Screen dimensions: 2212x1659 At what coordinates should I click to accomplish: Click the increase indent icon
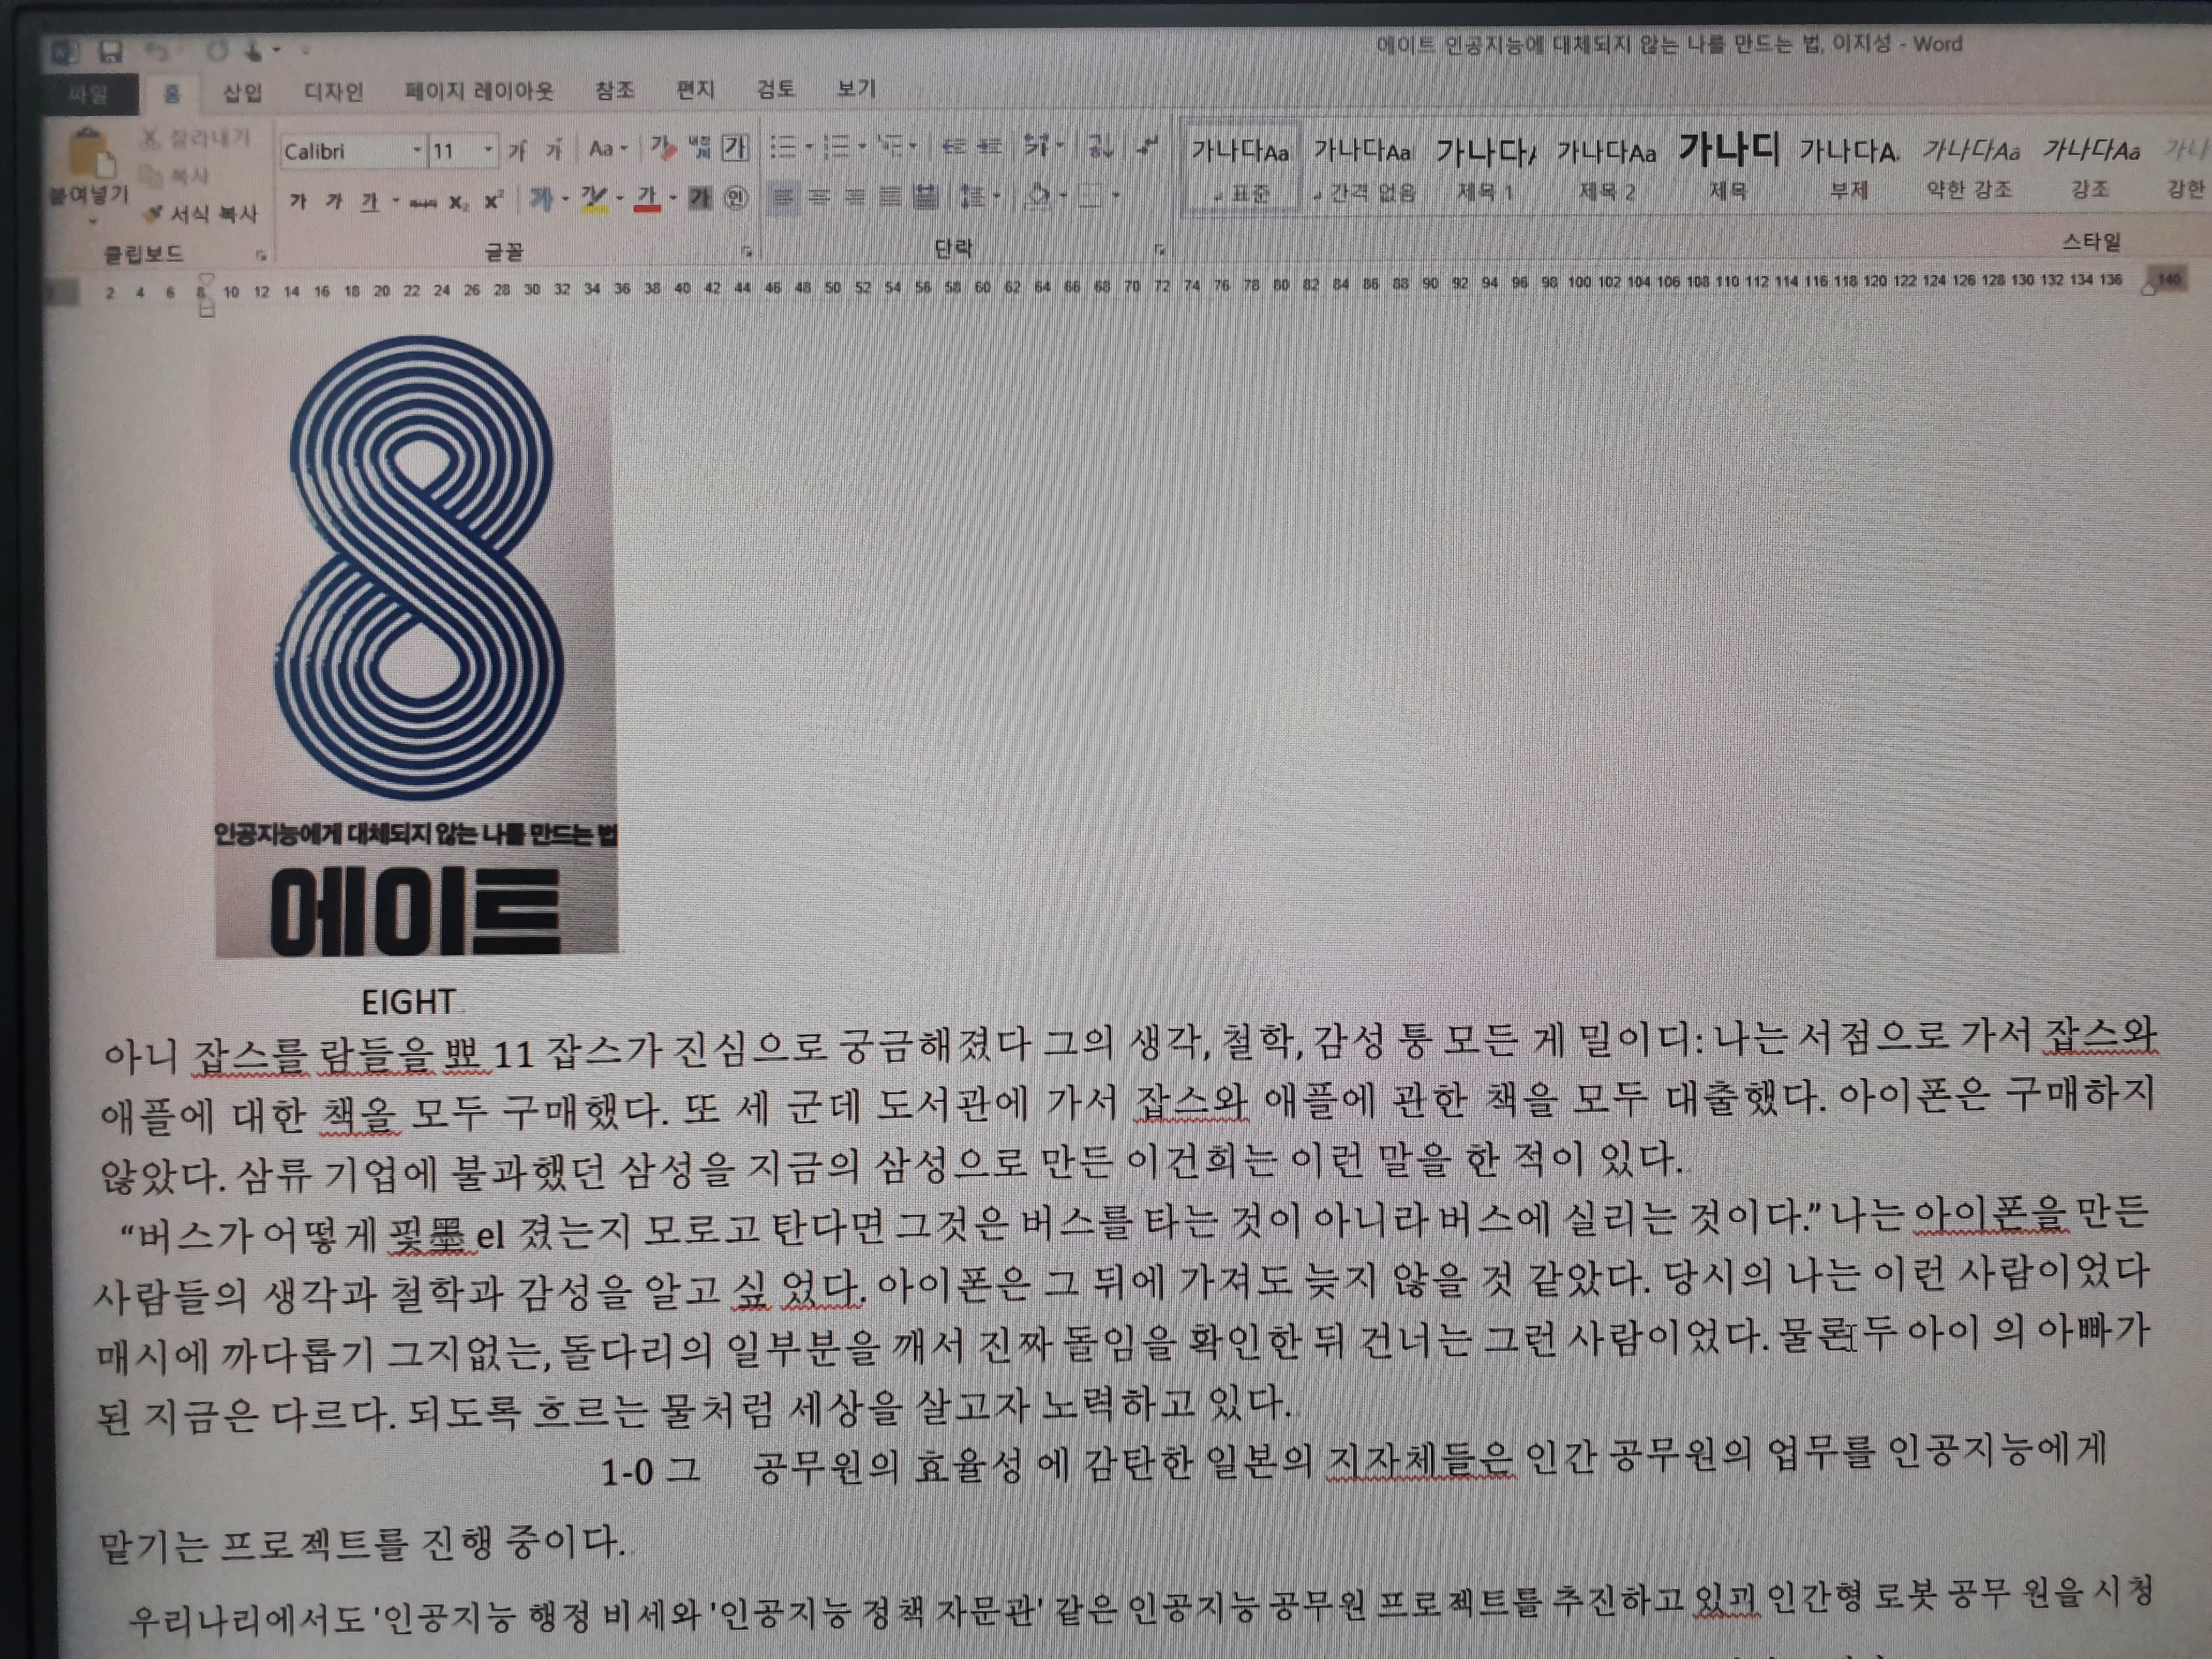(989, 147)
